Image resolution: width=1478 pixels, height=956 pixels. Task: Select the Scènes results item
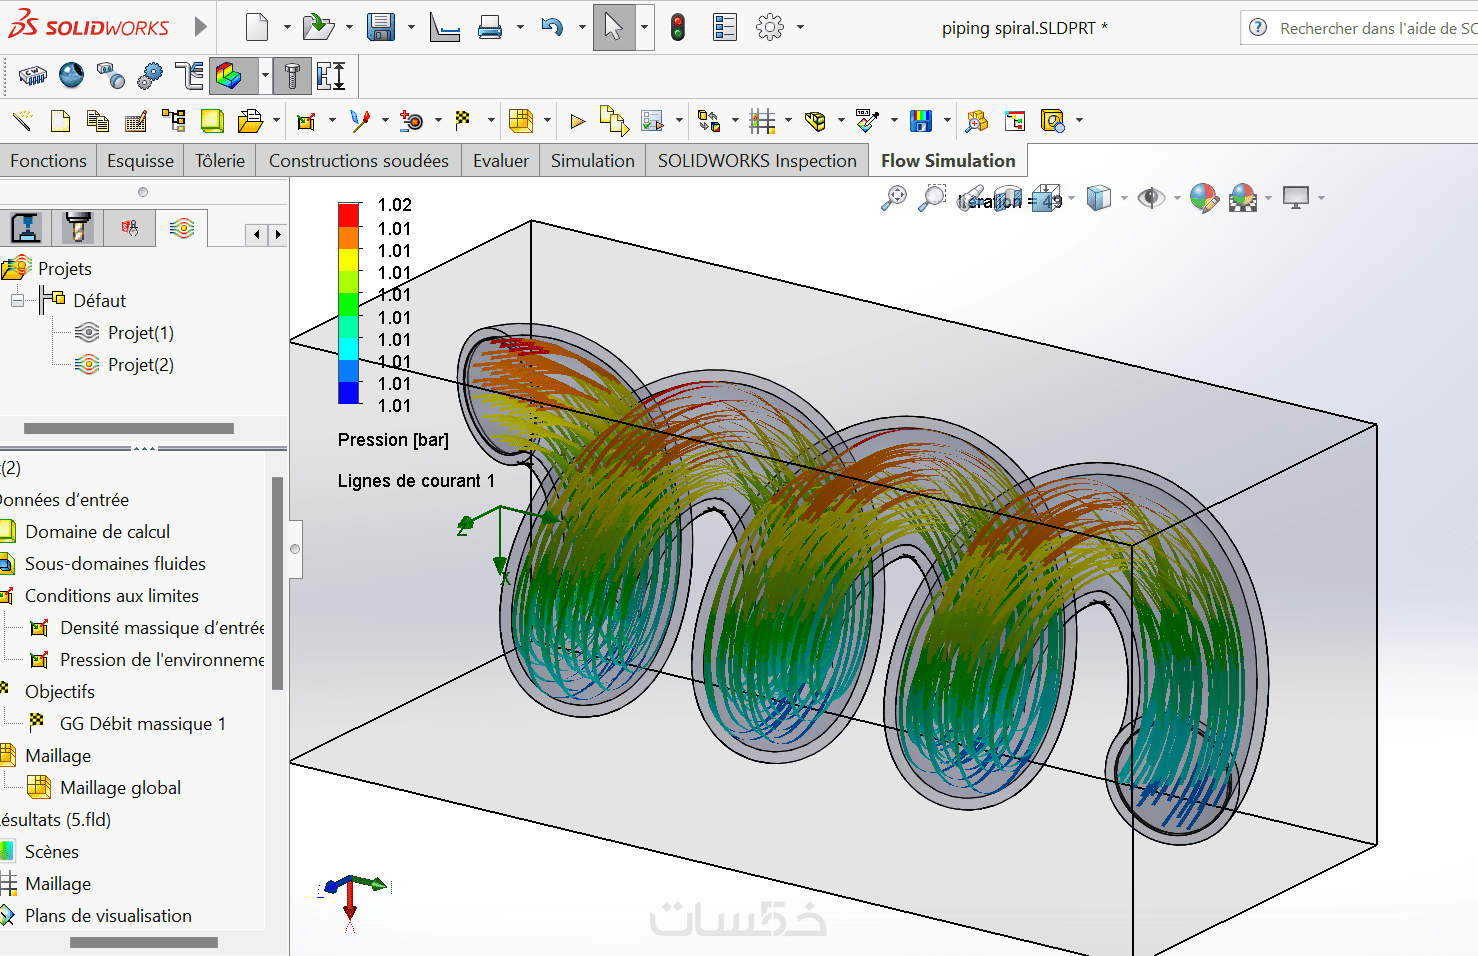coord(52,852)
